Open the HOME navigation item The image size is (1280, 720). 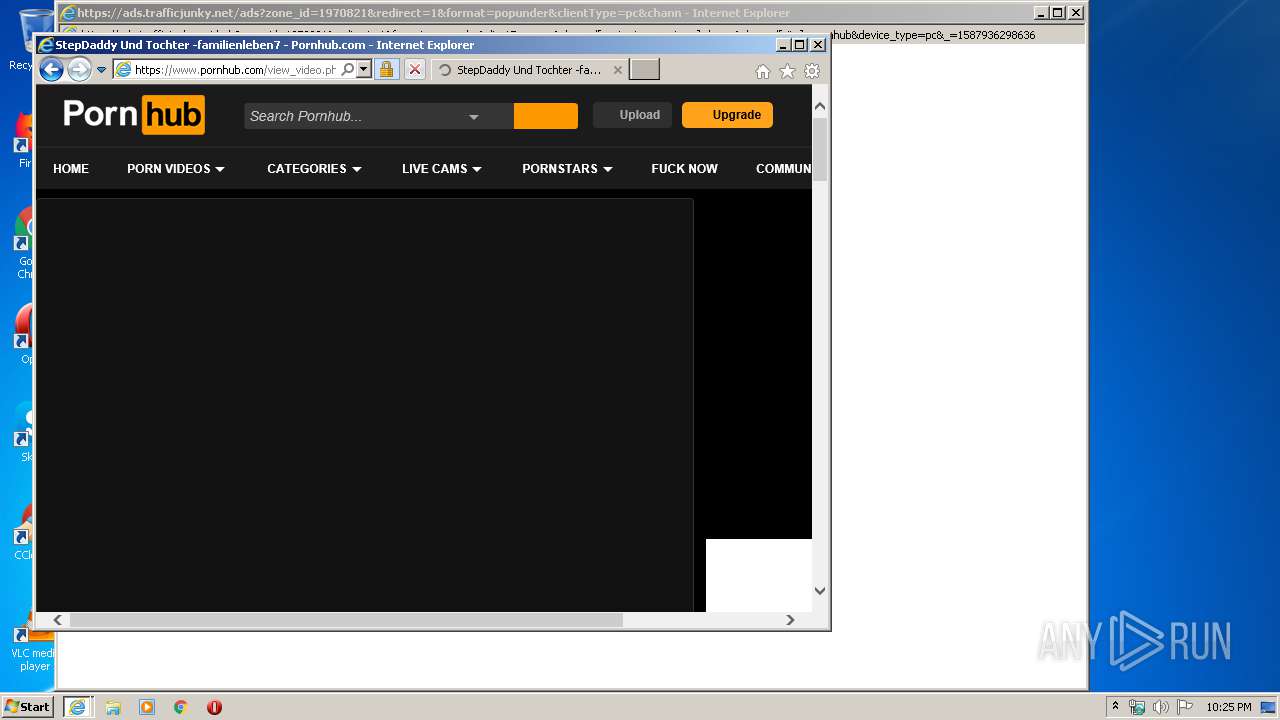(x=71, y=169)
